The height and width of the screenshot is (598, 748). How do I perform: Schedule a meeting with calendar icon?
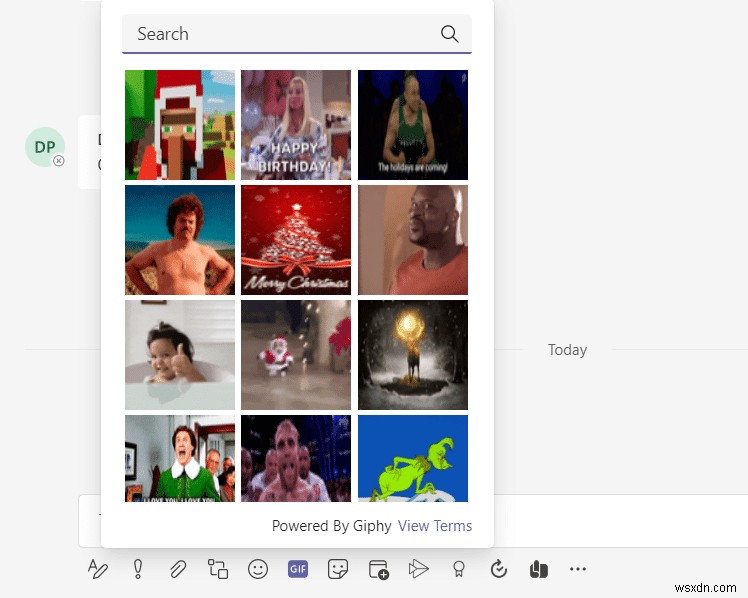[x=379, y=569]
